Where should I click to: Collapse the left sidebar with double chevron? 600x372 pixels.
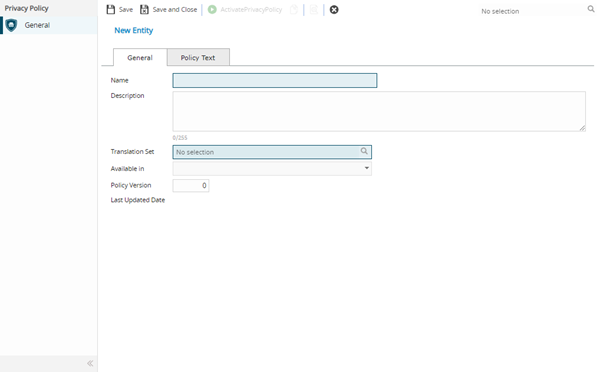(x=90, y=363)
